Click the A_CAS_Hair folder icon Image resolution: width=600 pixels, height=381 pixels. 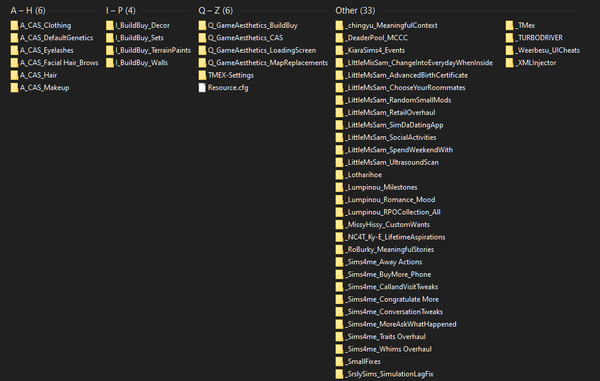click(x=15, y=75)
